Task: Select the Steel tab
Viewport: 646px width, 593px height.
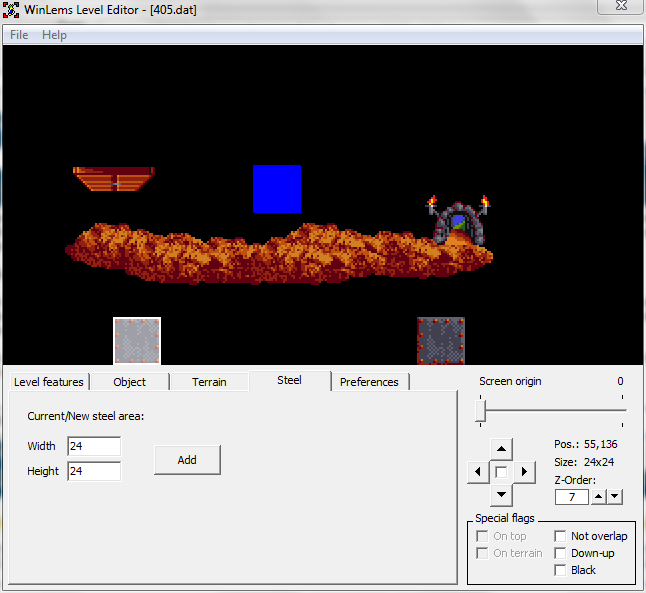Action: tap(289, 380)
